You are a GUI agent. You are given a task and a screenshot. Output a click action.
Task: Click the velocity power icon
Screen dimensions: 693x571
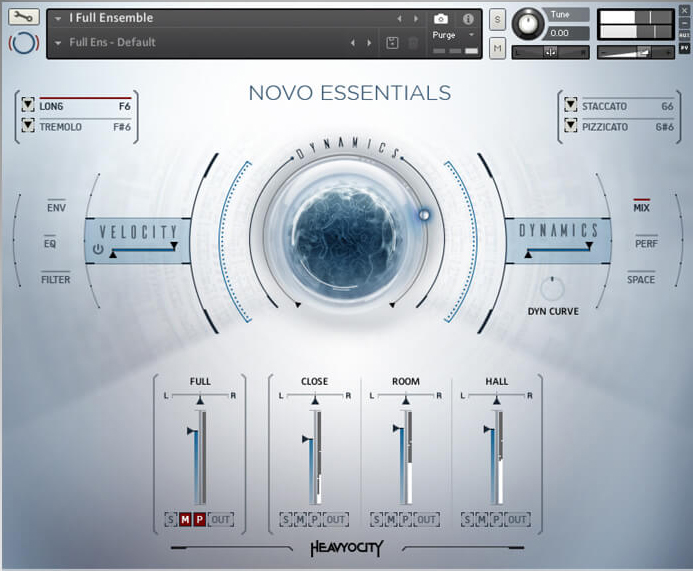(98, 249)
